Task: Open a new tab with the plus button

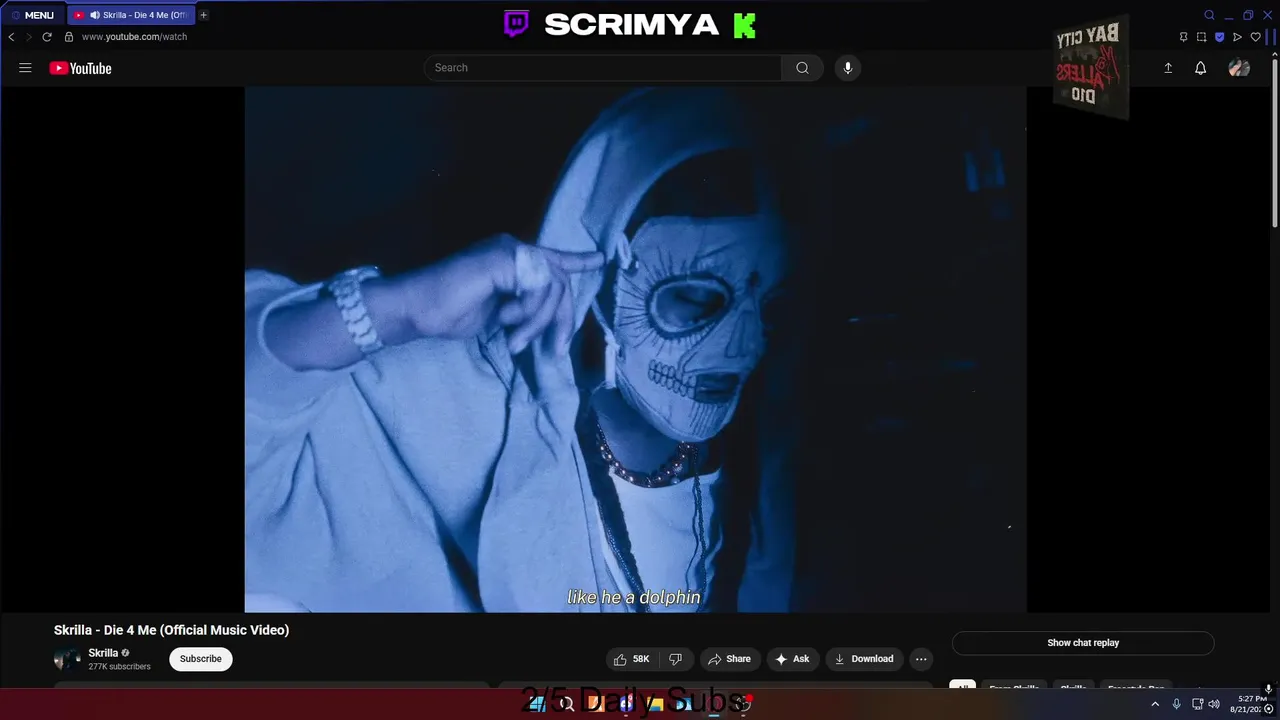Action: tap(203, 15)
